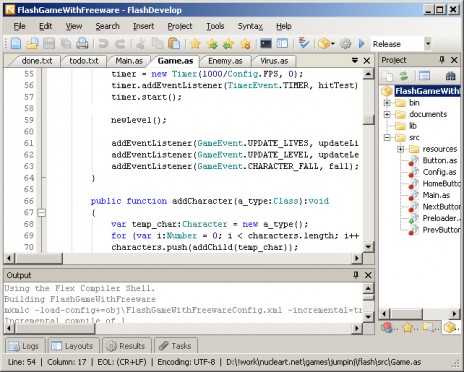
Task: Click the Save All toolbar icon
Action: 66,44
